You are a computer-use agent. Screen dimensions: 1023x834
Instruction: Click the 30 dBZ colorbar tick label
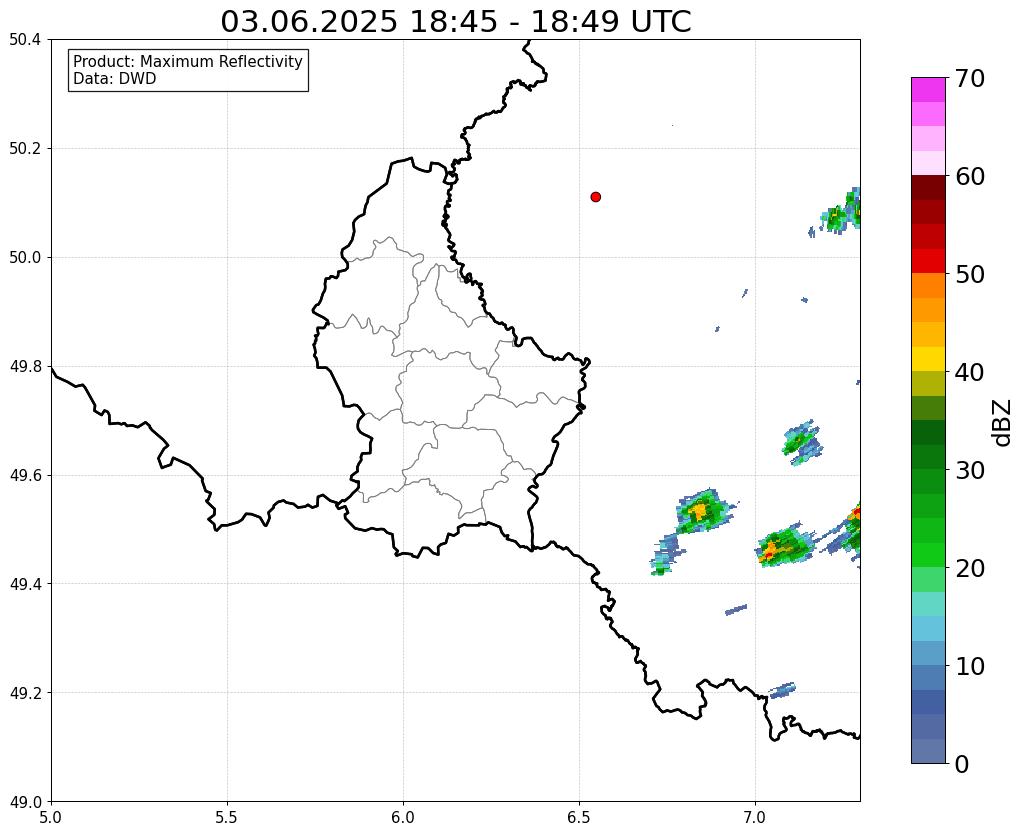(970, 470)
